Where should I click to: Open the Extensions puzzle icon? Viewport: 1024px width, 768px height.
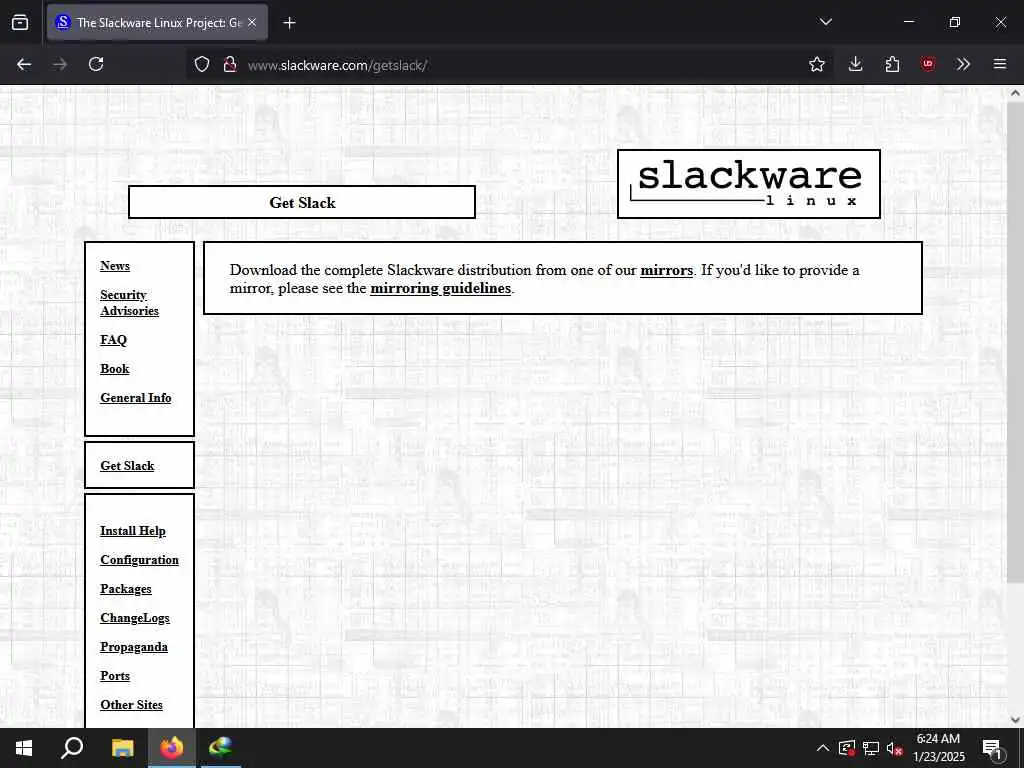892,65
